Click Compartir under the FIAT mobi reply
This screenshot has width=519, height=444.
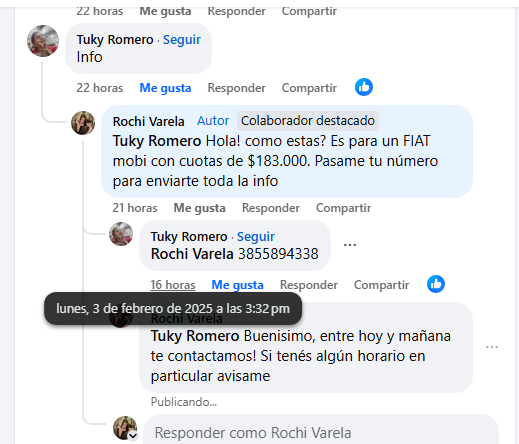[x=343, y=208]
